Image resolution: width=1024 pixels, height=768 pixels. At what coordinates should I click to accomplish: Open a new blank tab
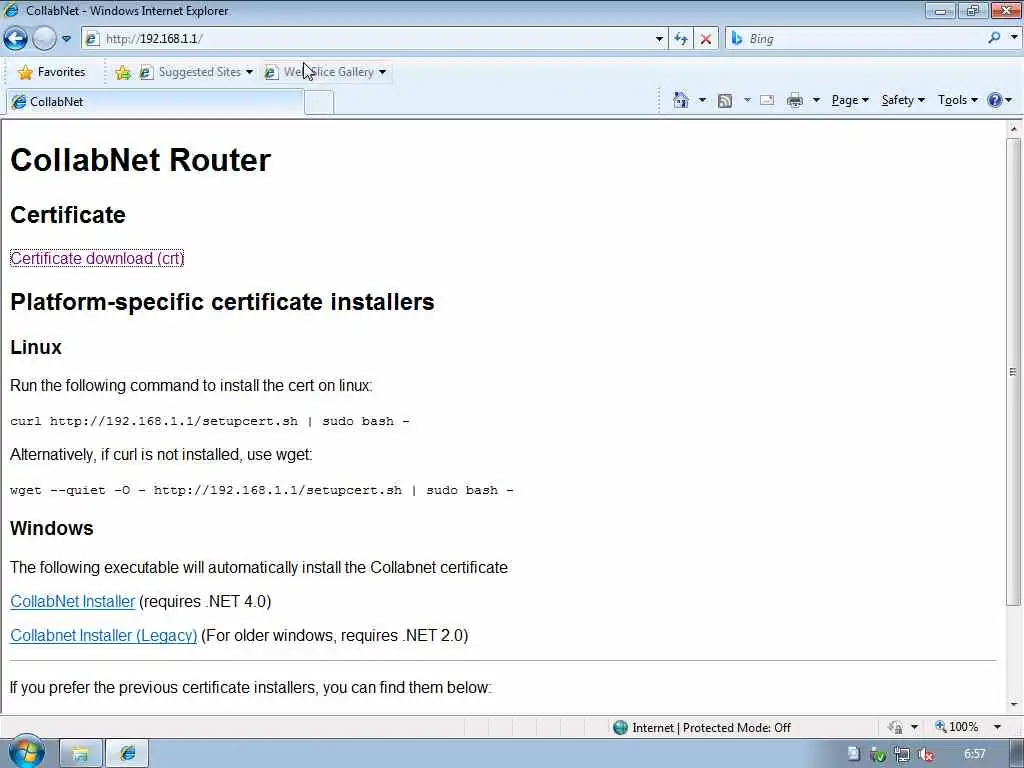(x=319, y=103)
